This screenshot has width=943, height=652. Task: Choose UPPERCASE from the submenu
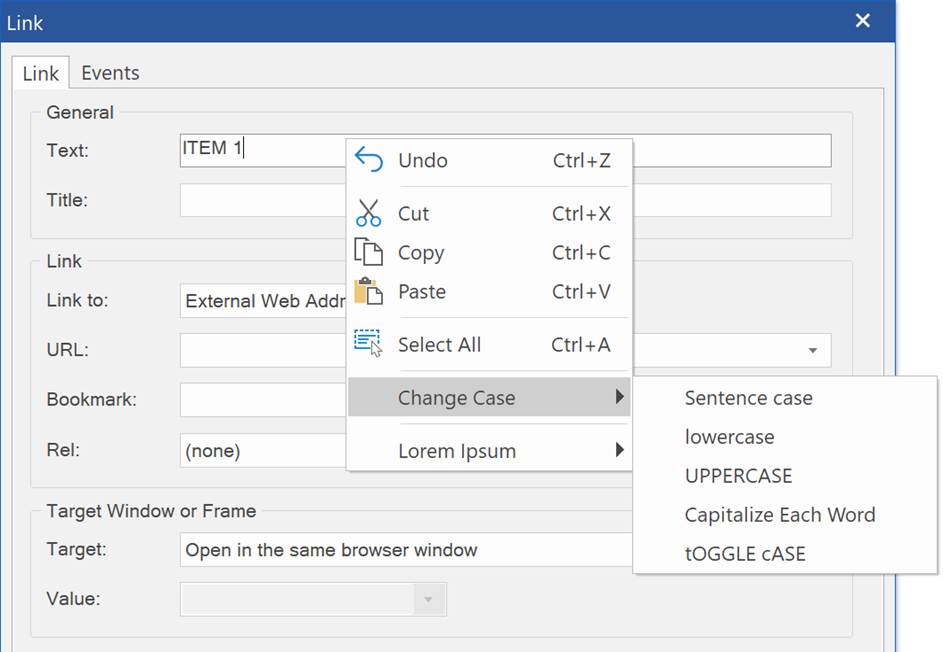[738, 476]
